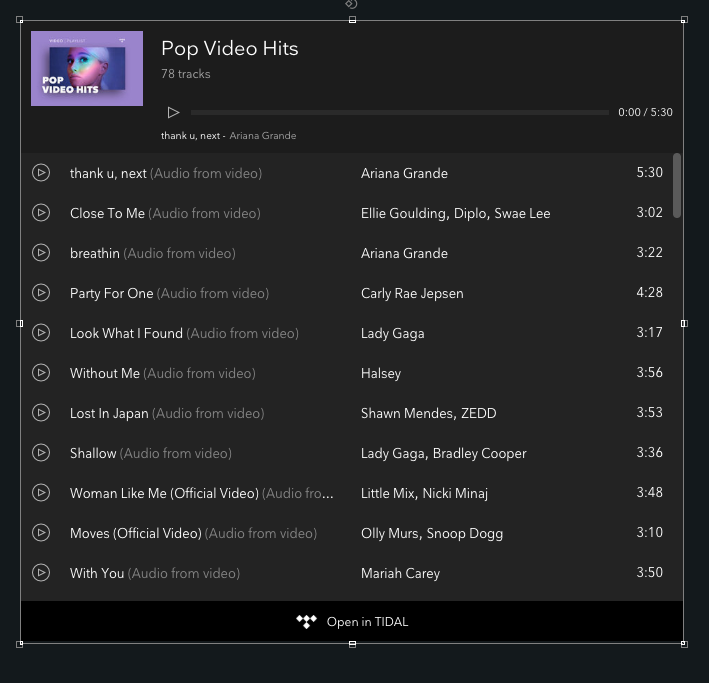
Task: Open the playlist in TIDAL
Action: [352, 622]
